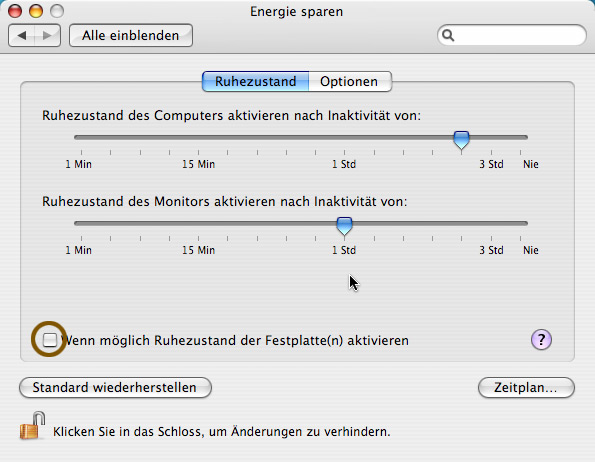The width and height of the screenshot is (595, 462).
Task: Click Standard wiederherstellen button
Action: 115,388
